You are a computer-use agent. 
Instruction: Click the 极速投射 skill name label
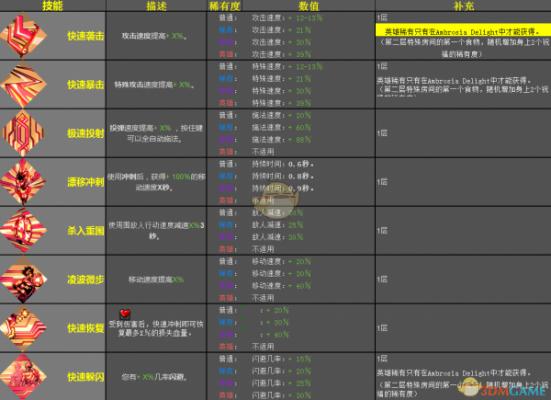coord(85,133)
